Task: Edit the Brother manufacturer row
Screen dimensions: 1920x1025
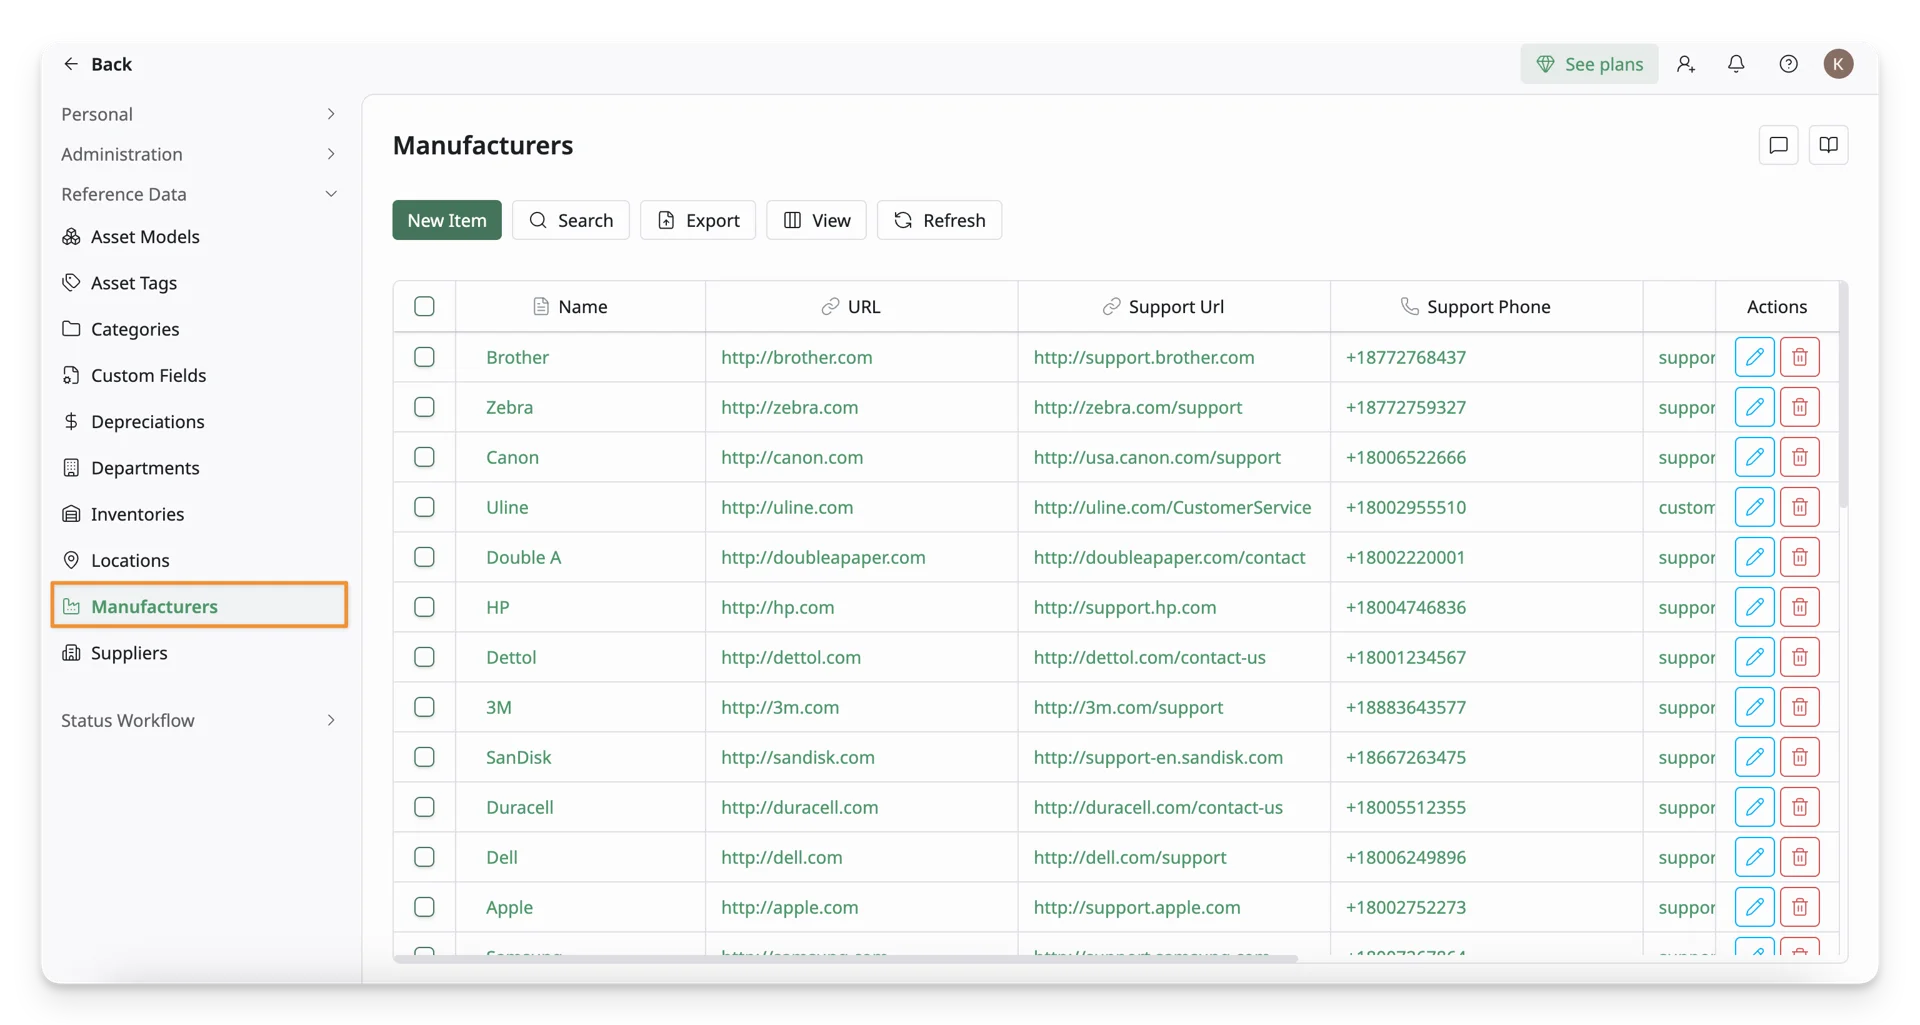Action: (x=1754, y=357)
